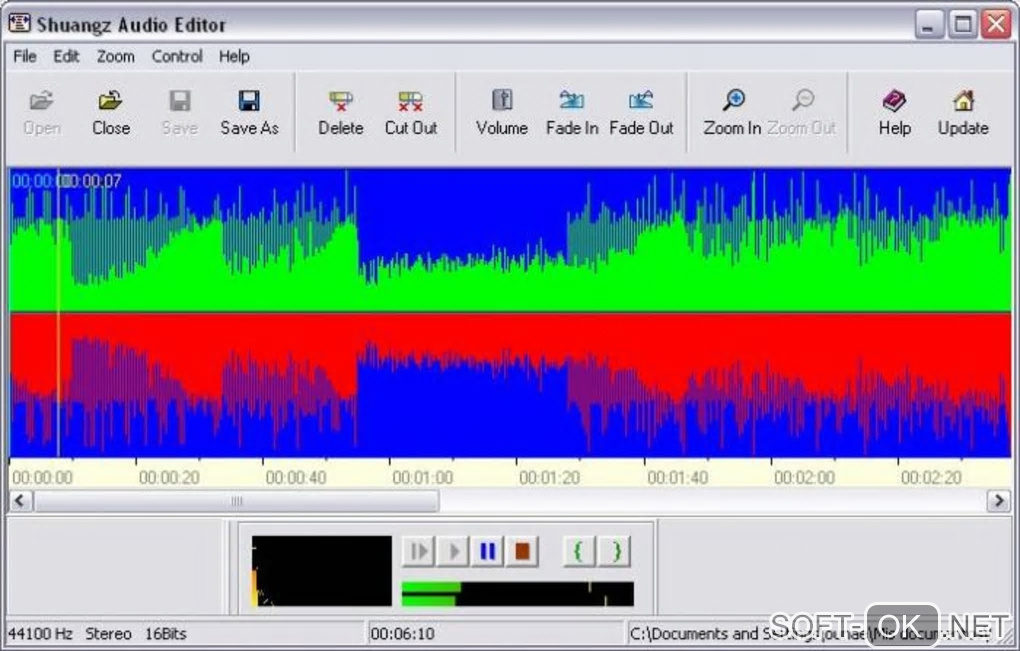Close the window with red X button

point(996,25)
